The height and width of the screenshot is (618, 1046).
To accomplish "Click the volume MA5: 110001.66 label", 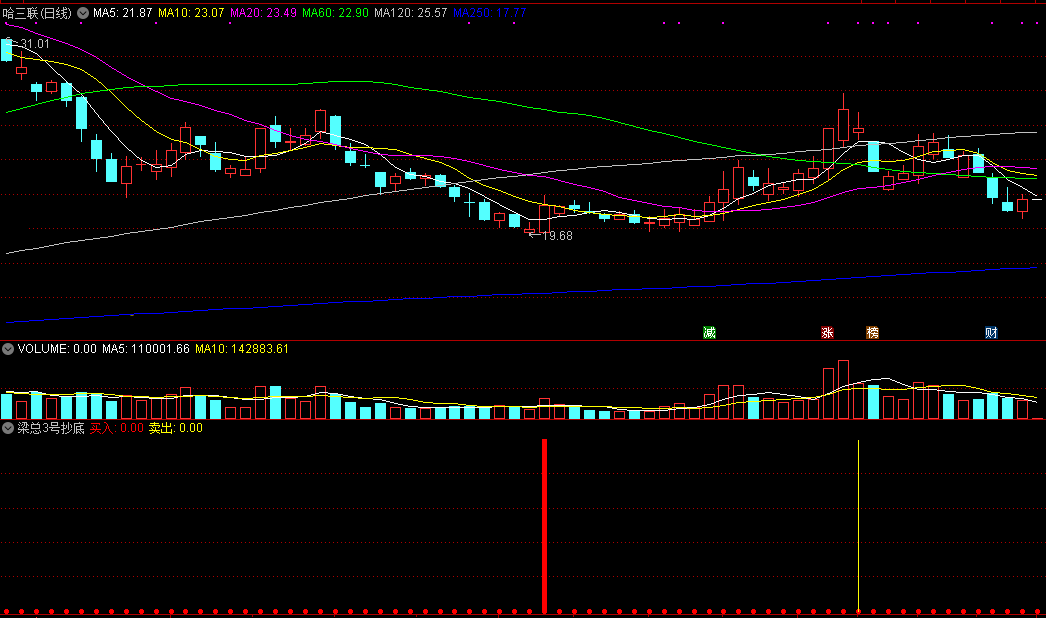I will pos(145,349).
